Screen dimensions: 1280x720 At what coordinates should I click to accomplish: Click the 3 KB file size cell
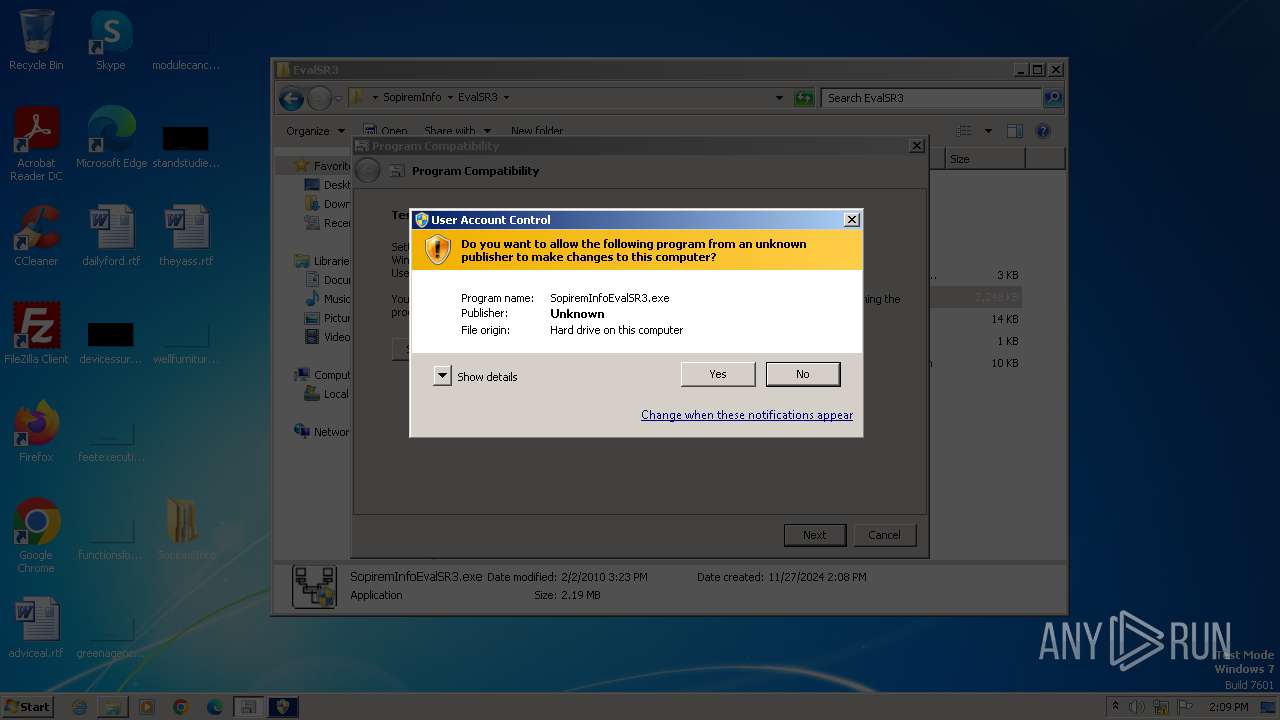click(x=1008, y=275)
